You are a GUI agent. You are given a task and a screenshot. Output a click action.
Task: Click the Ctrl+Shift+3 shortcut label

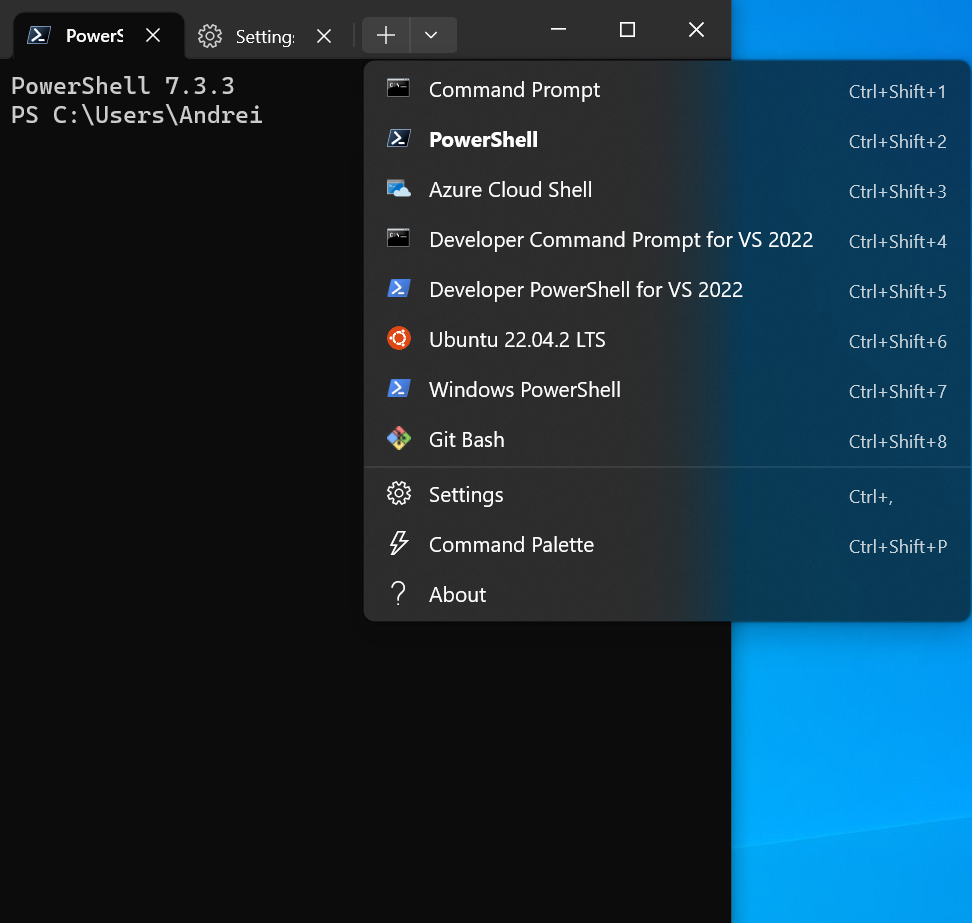coord(897,192)
